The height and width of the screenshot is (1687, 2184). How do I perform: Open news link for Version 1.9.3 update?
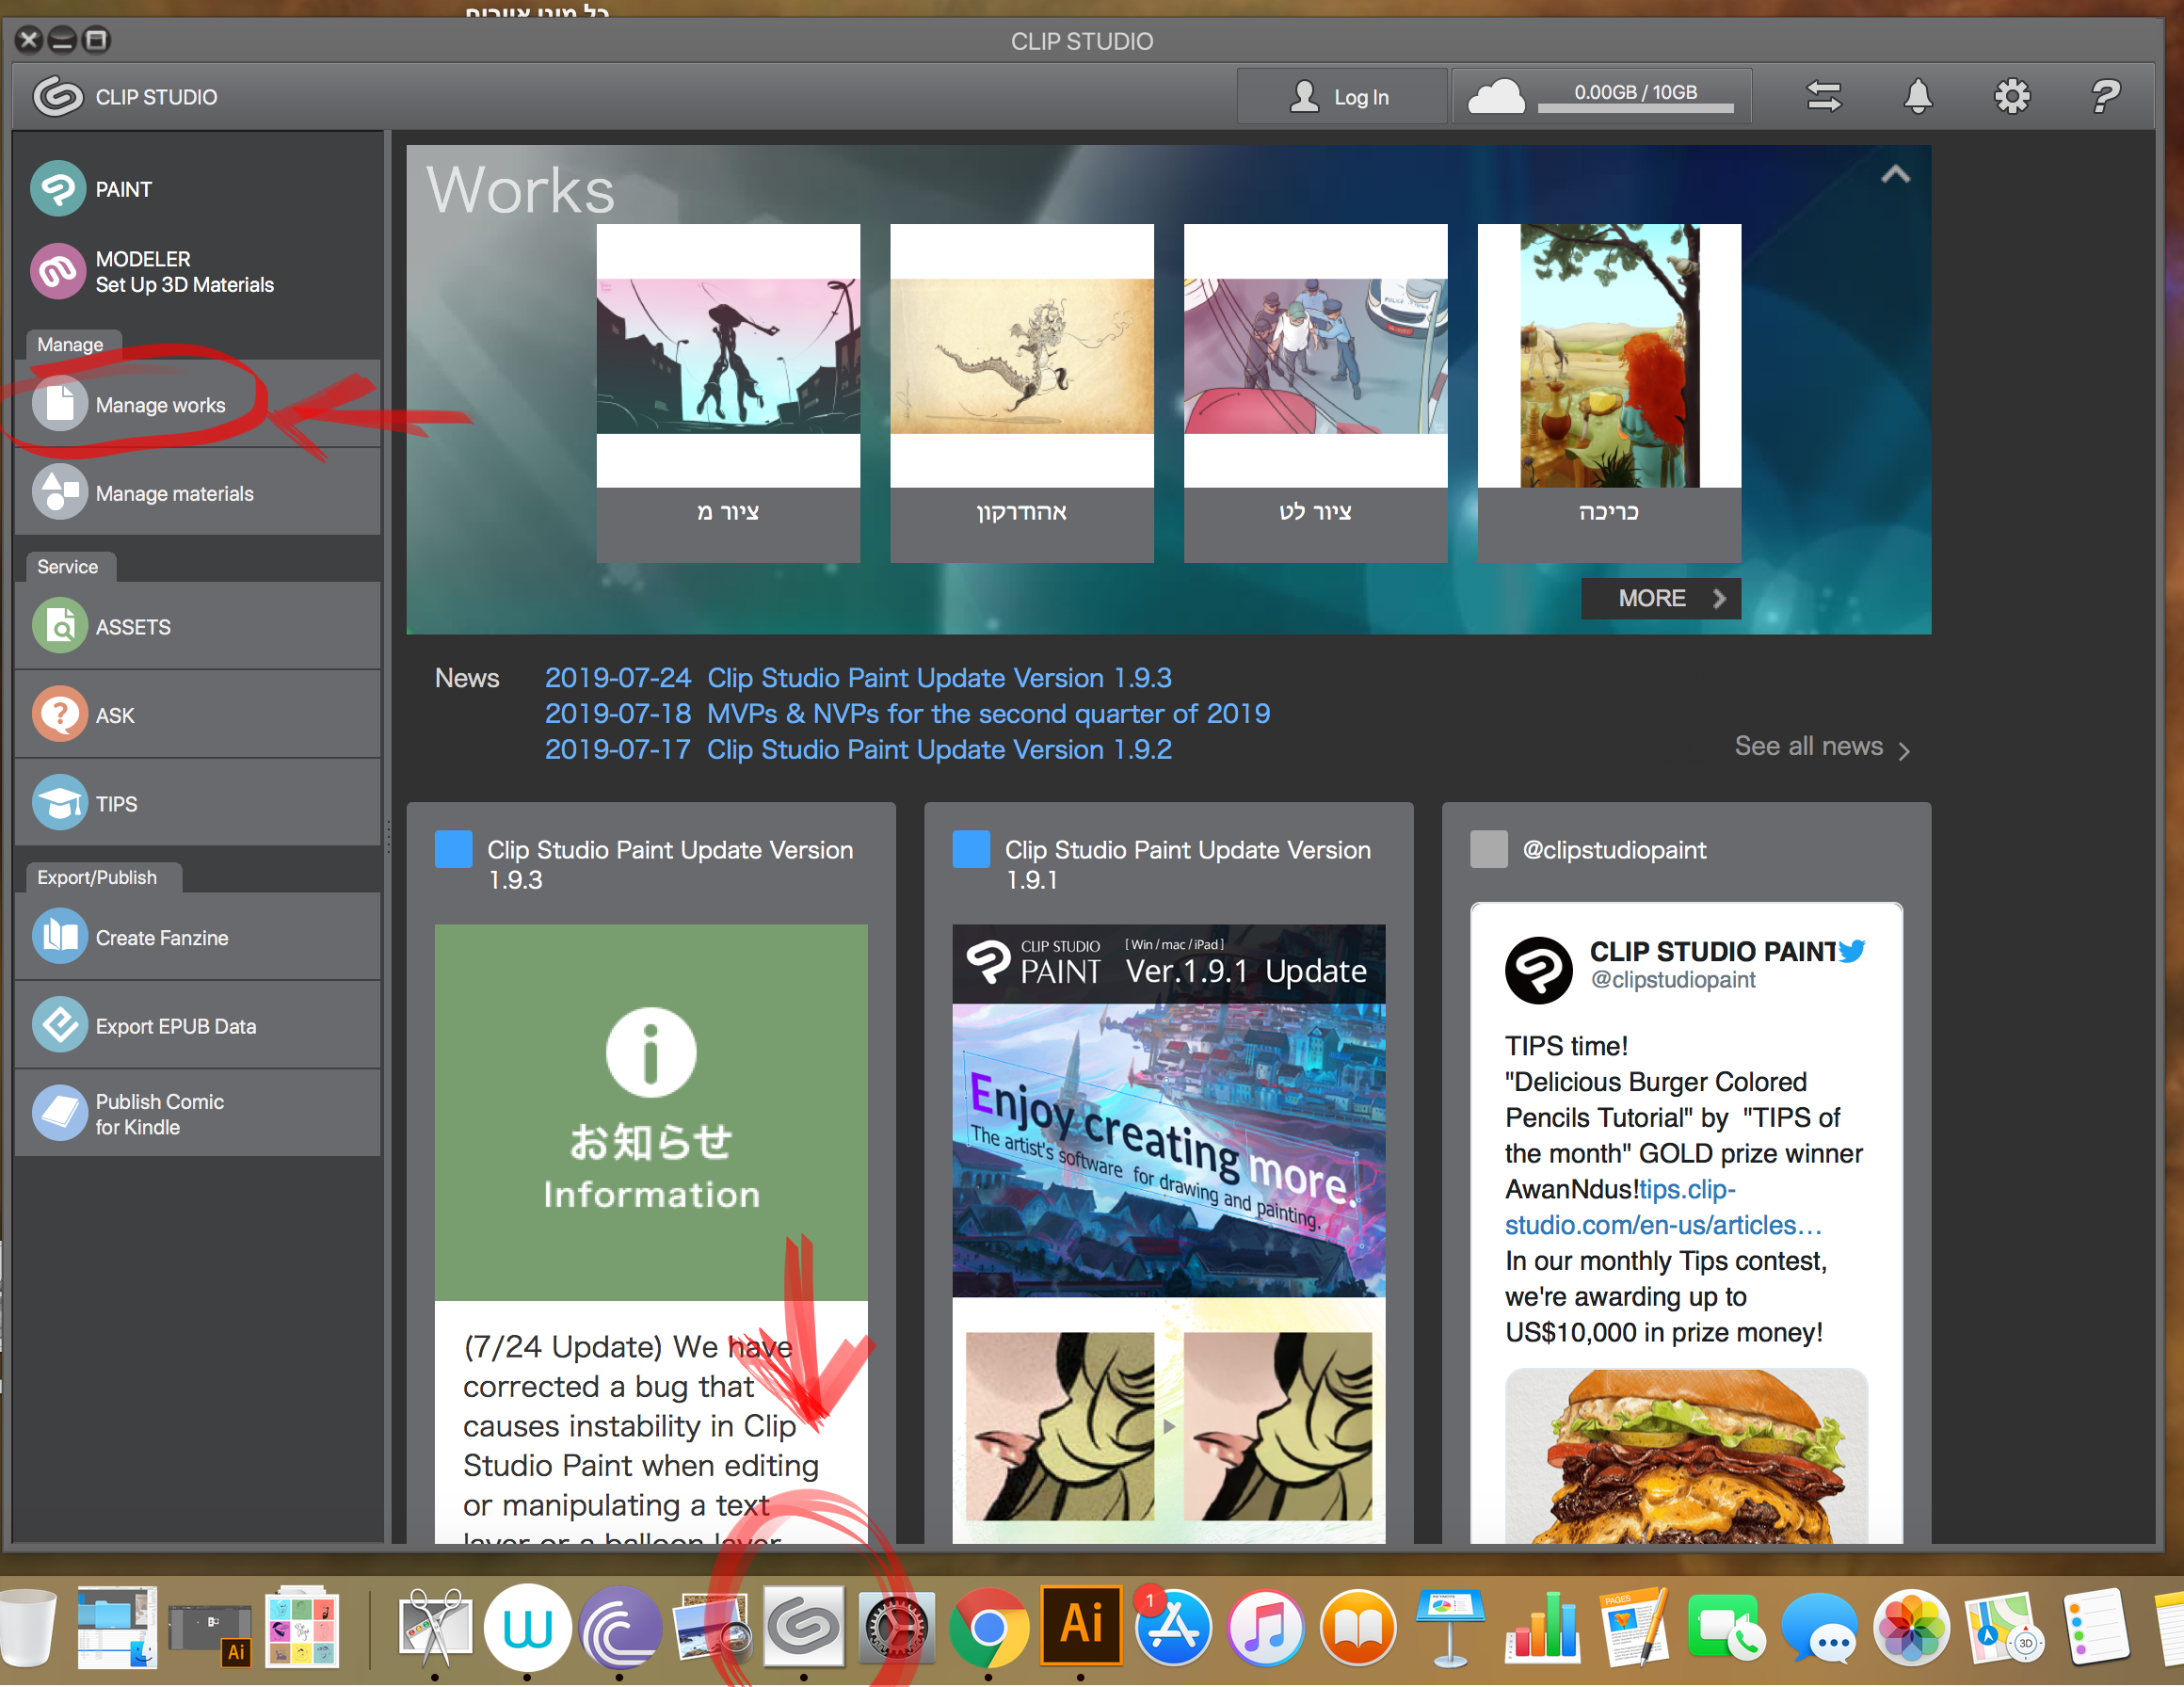point(938,678)
